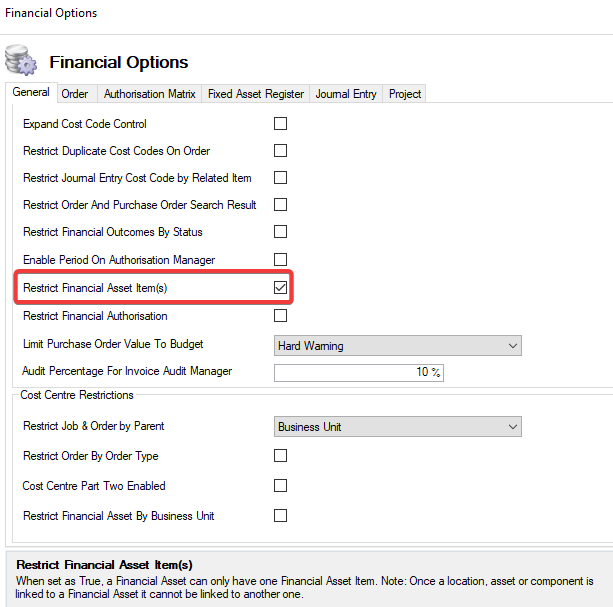Tick Restrict Financial Authorisation checkbox
The width and height of the screenshot is (613, 607).
280,316
